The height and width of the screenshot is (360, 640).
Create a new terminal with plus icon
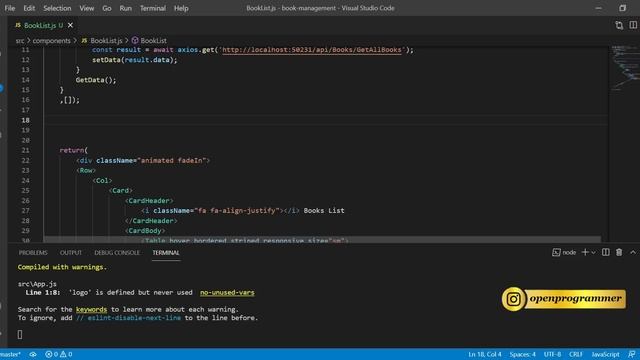[x=585, y=253]
